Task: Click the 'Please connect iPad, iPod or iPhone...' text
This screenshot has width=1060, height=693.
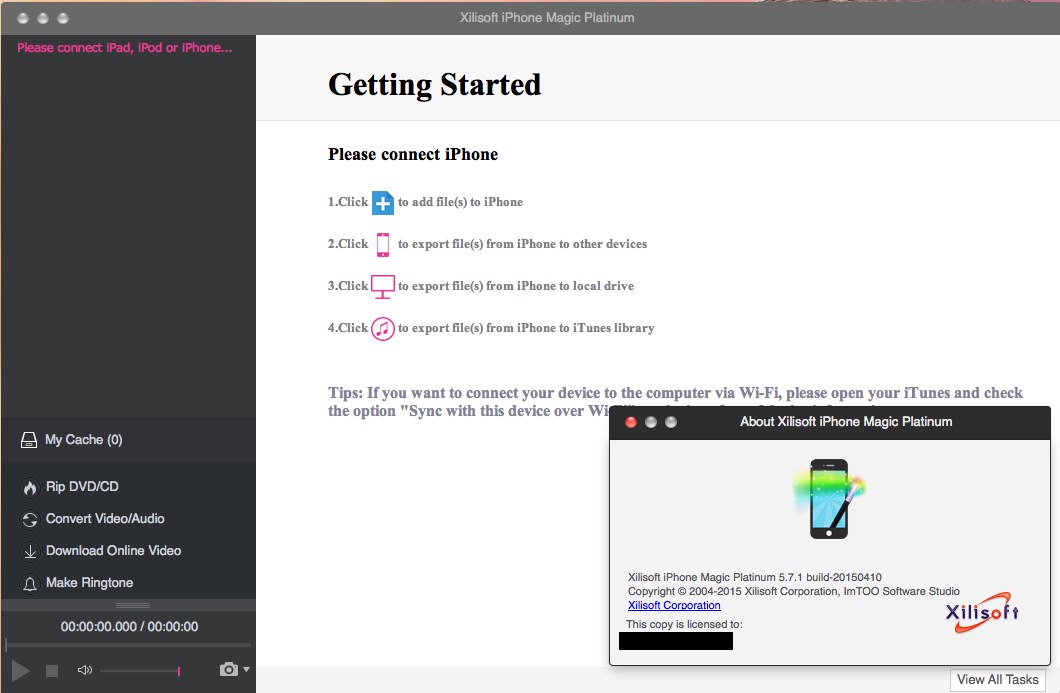Action: (x=124, y=48)
